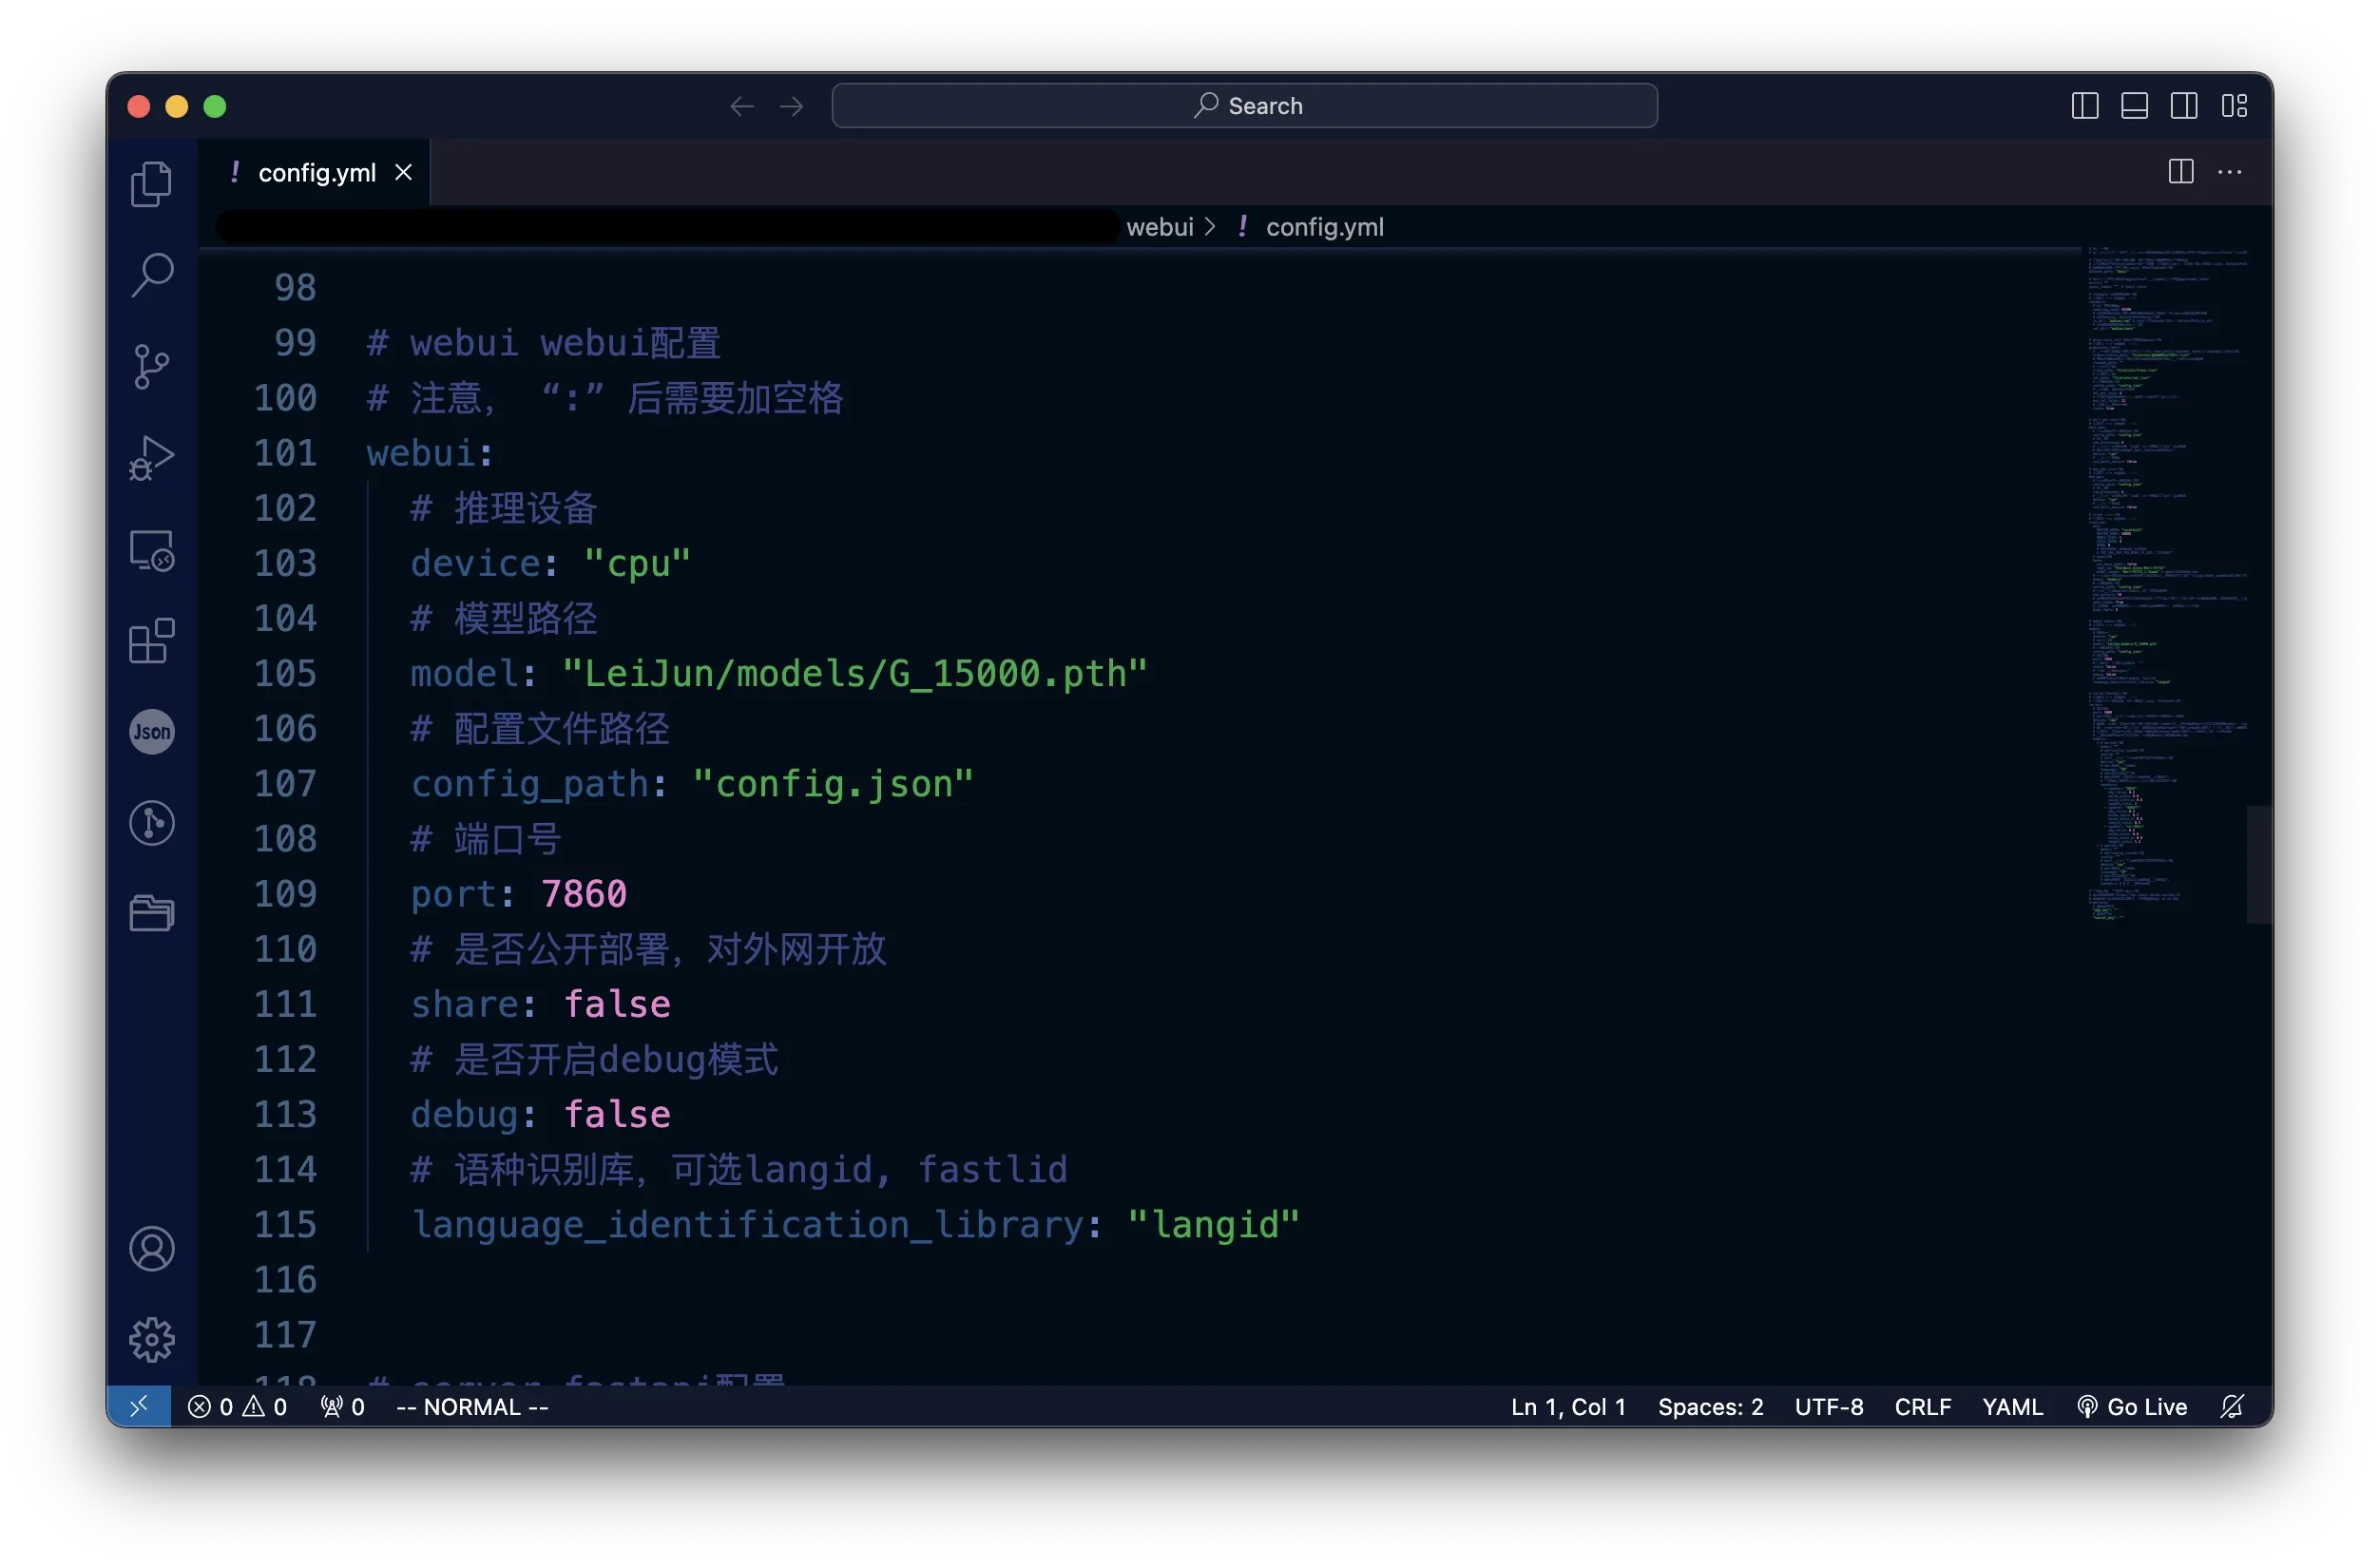
Task: Click the webui breadcrumb item
Action: click(1159, 227)
